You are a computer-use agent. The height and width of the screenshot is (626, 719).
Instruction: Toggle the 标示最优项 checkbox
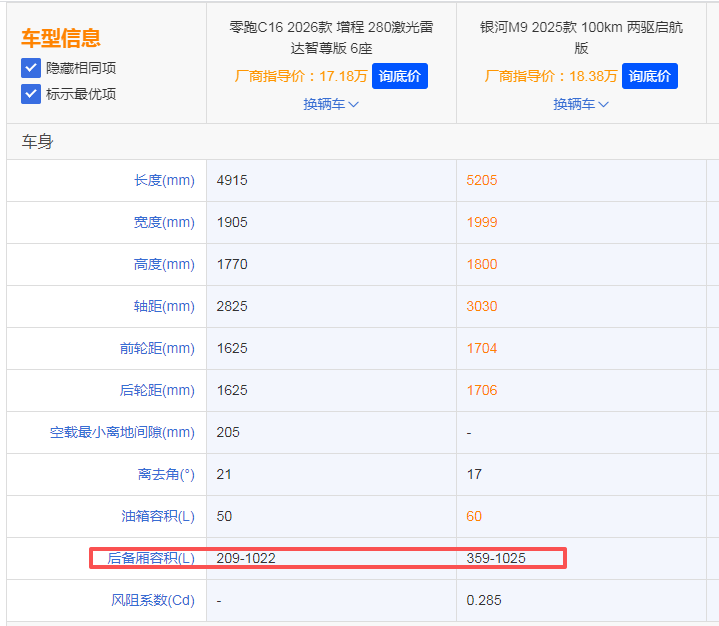point(31,94)
